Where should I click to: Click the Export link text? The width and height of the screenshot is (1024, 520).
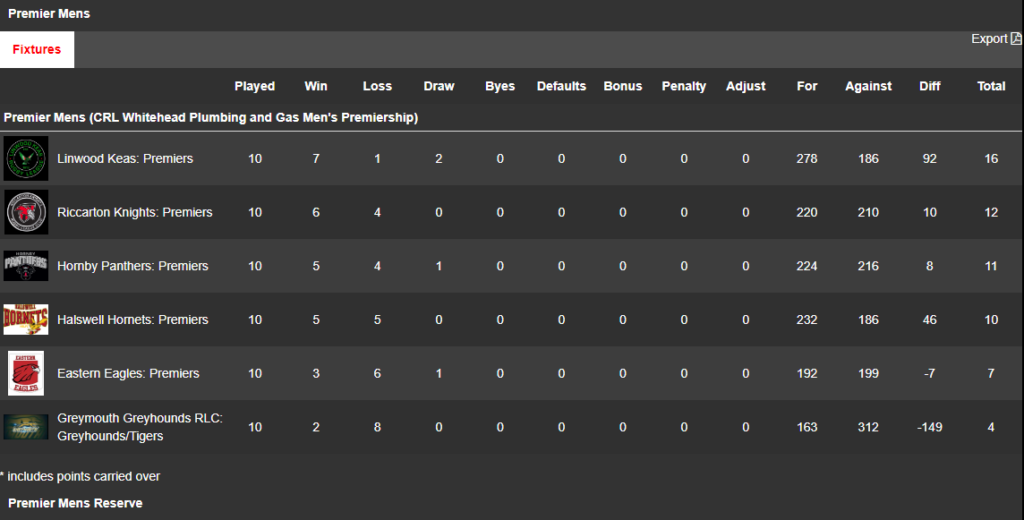click(x=989, y=39)
